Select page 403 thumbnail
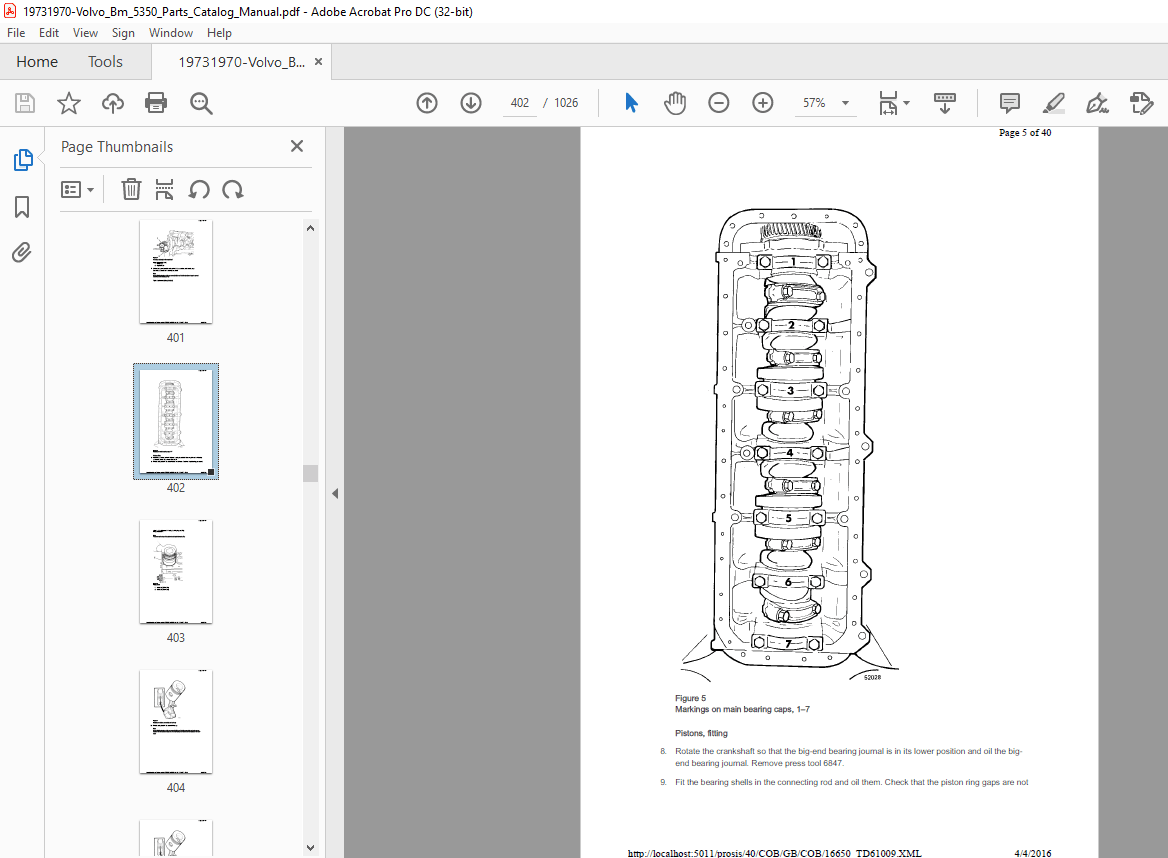Viewport: 1168px width, 858px height. (x=176, y=571)
